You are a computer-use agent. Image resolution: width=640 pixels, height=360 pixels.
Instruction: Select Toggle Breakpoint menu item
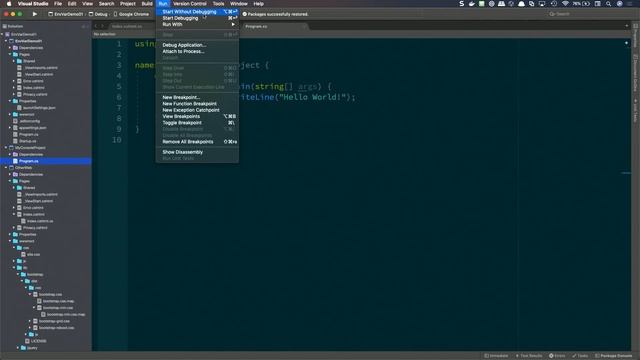coord(198,122)
